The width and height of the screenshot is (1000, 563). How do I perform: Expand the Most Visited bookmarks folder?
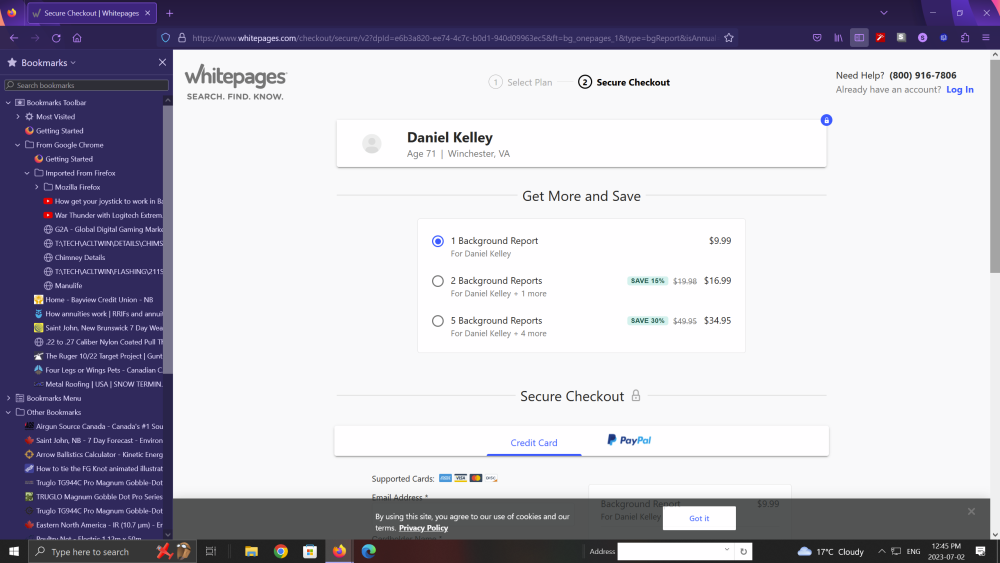(18, 117)
